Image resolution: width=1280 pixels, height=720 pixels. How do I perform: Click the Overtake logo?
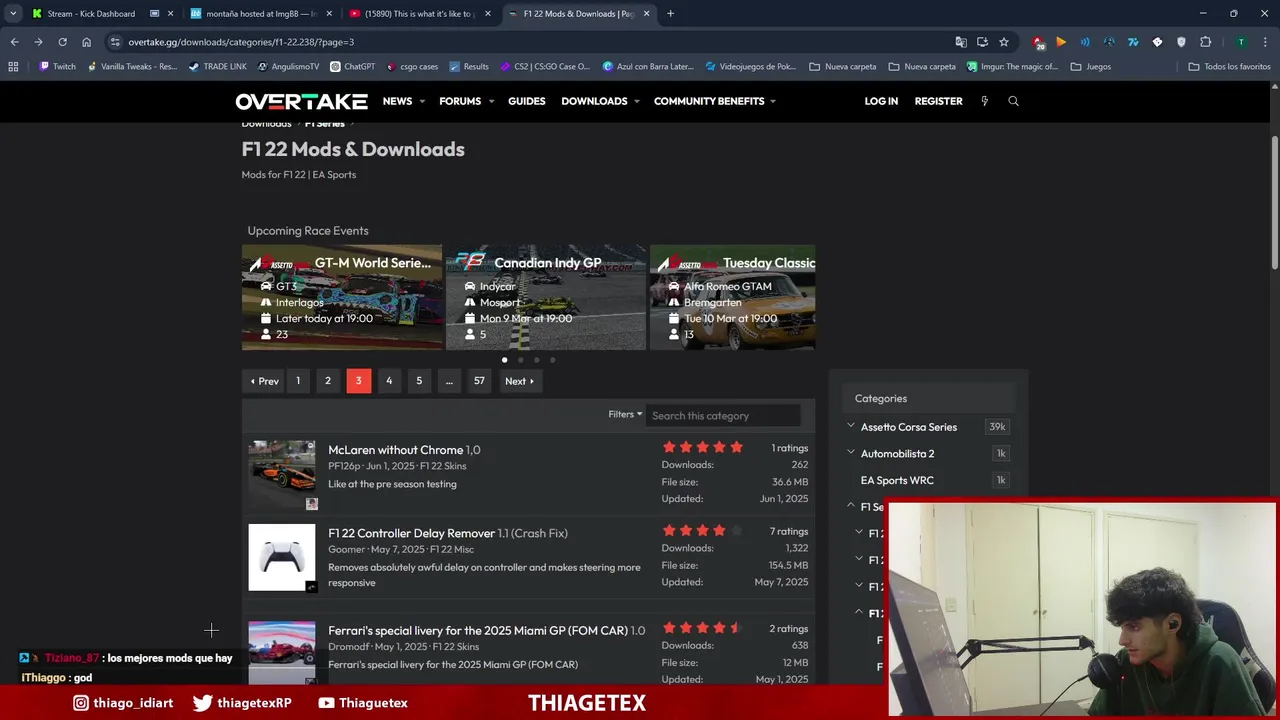point(301,101)
